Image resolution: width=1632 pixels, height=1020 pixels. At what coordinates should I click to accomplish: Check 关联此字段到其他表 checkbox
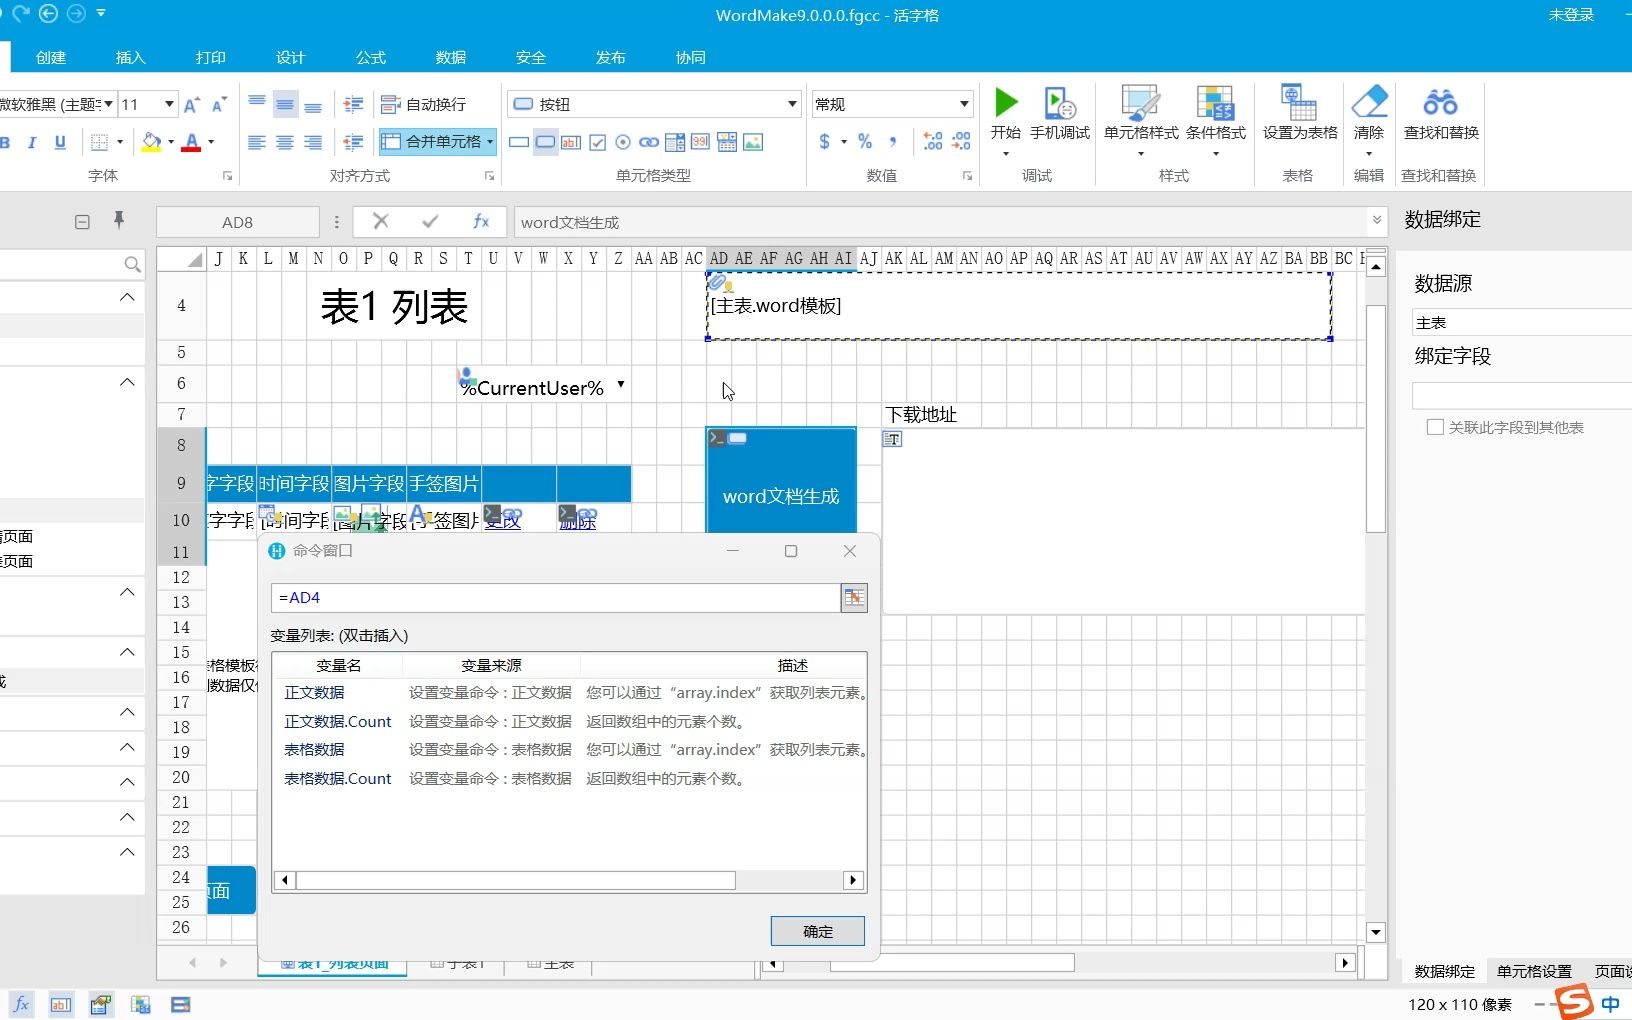point(1435,427)
